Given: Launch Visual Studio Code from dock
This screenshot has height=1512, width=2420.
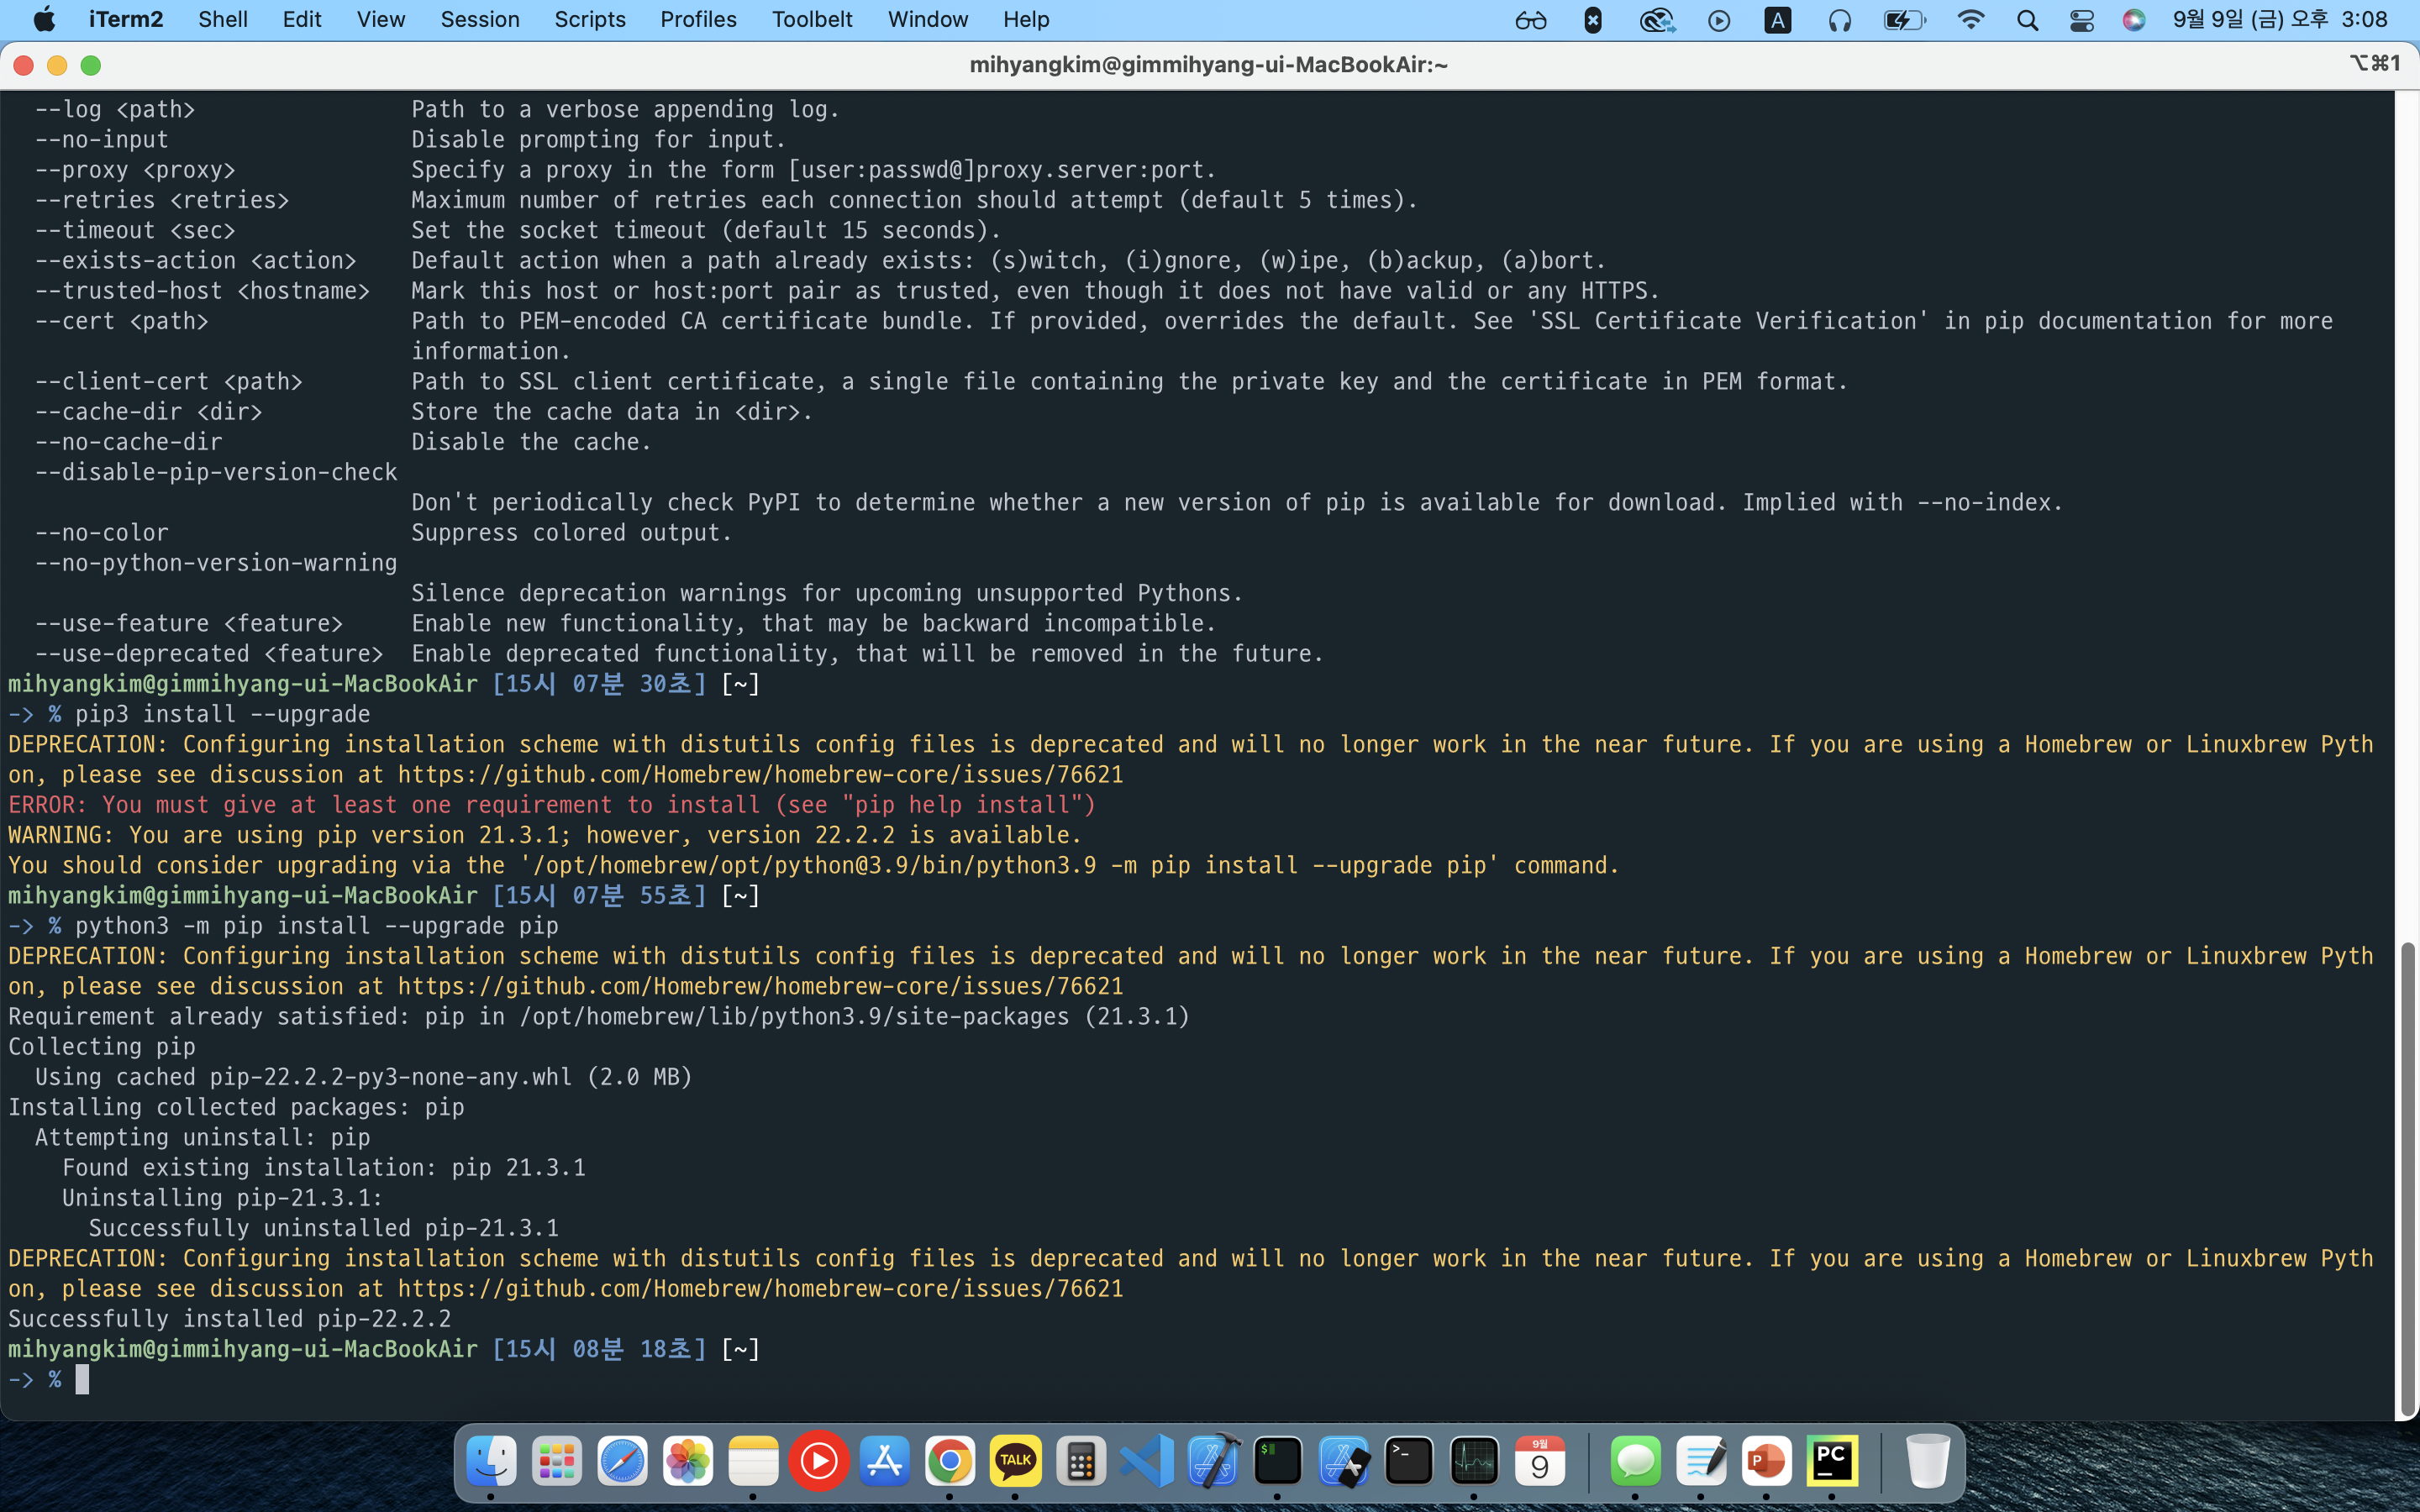Looking at the screenshot, I should pyautogui.click(x=1147, y=1462).
